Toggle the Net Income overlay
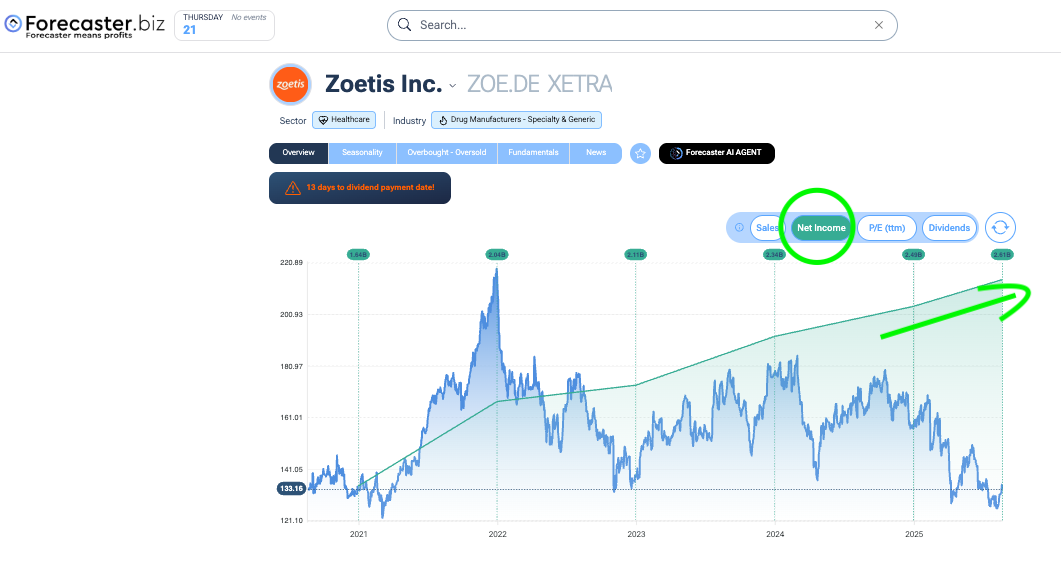 (x=821, y=228)
